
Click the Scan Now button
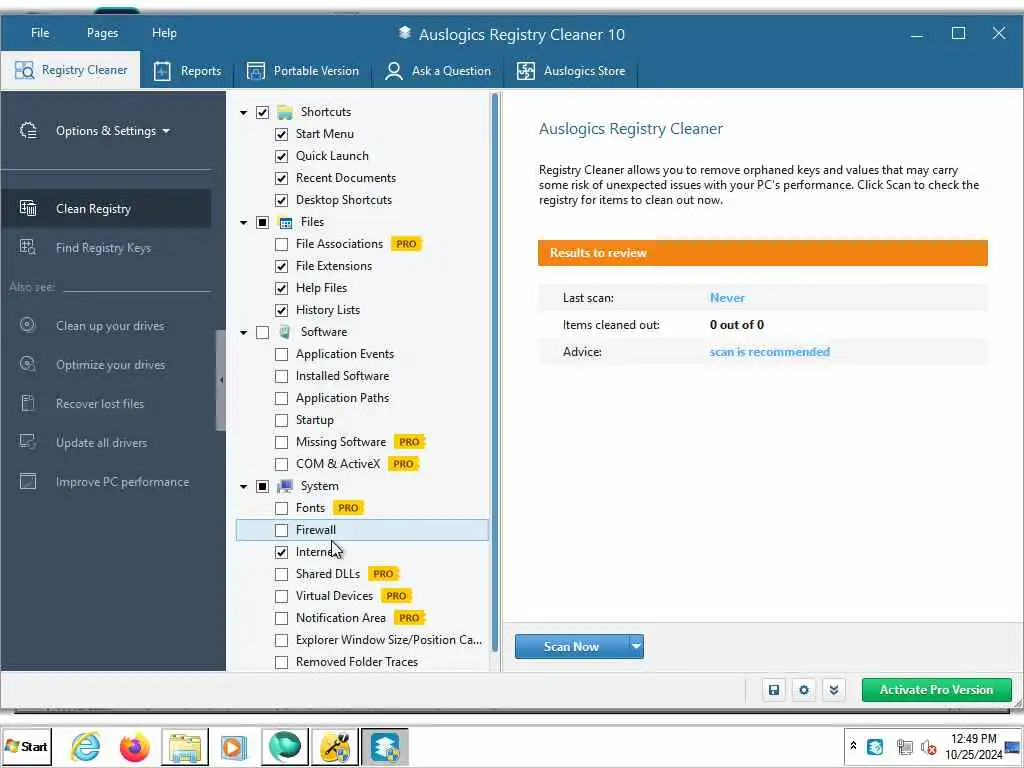click(571, 647)
